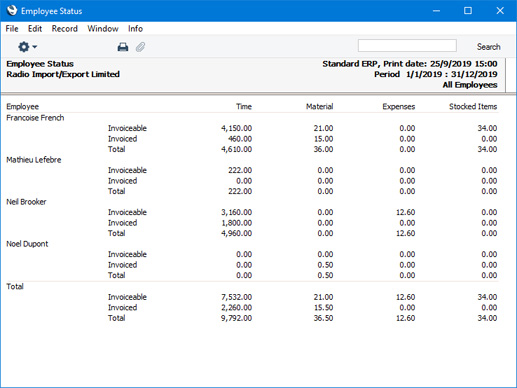Image resolution: width=517 pixels, height=388 pixels.
Task: Click the Expenses column header
Action: pyautogui.click(x=398, y=107)
